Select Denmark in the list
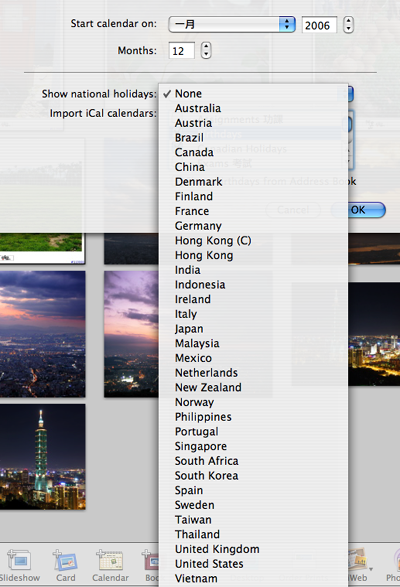Viewport: 400px width, 587px height. click(x=254, y=182)
